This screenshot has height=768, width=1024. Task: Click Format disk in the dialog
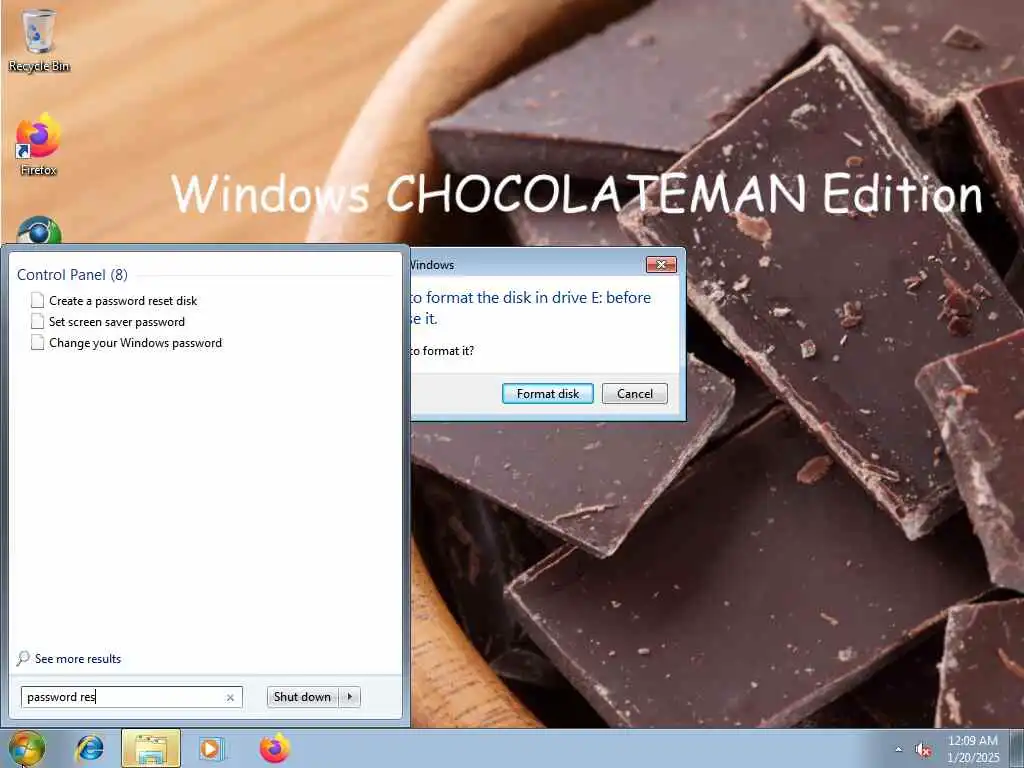tap(547, 394)
